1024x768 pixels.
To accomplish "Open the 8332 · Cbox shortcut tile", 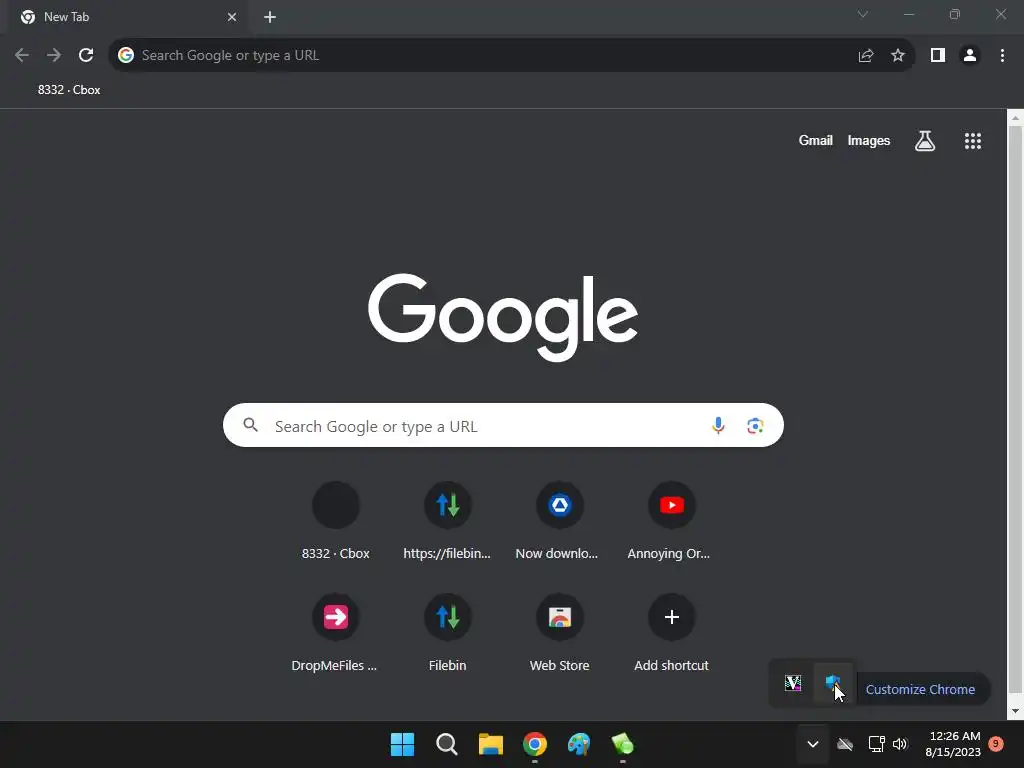I will tap(336, 522).
